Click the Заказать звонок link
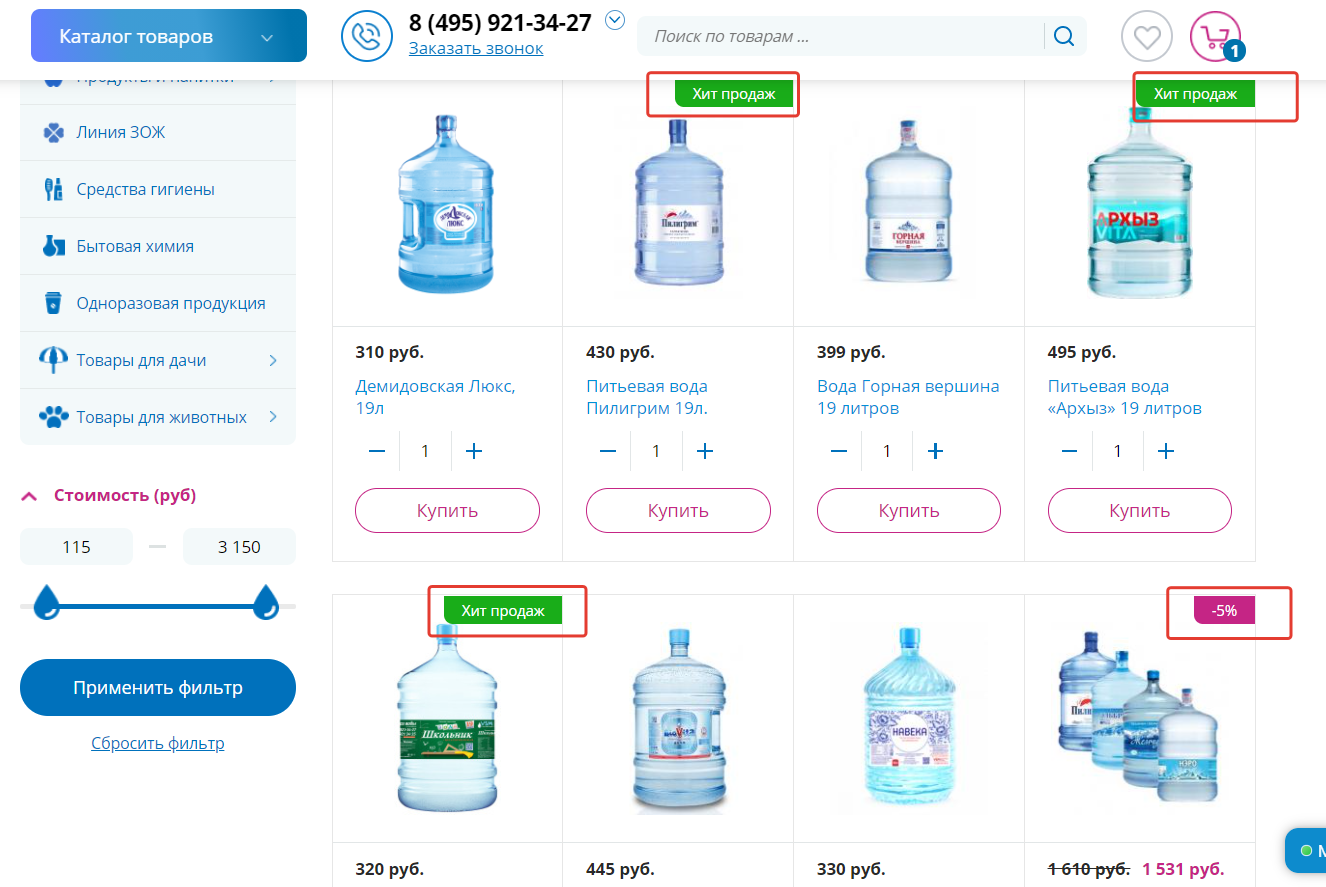 [x=476, y=48]
